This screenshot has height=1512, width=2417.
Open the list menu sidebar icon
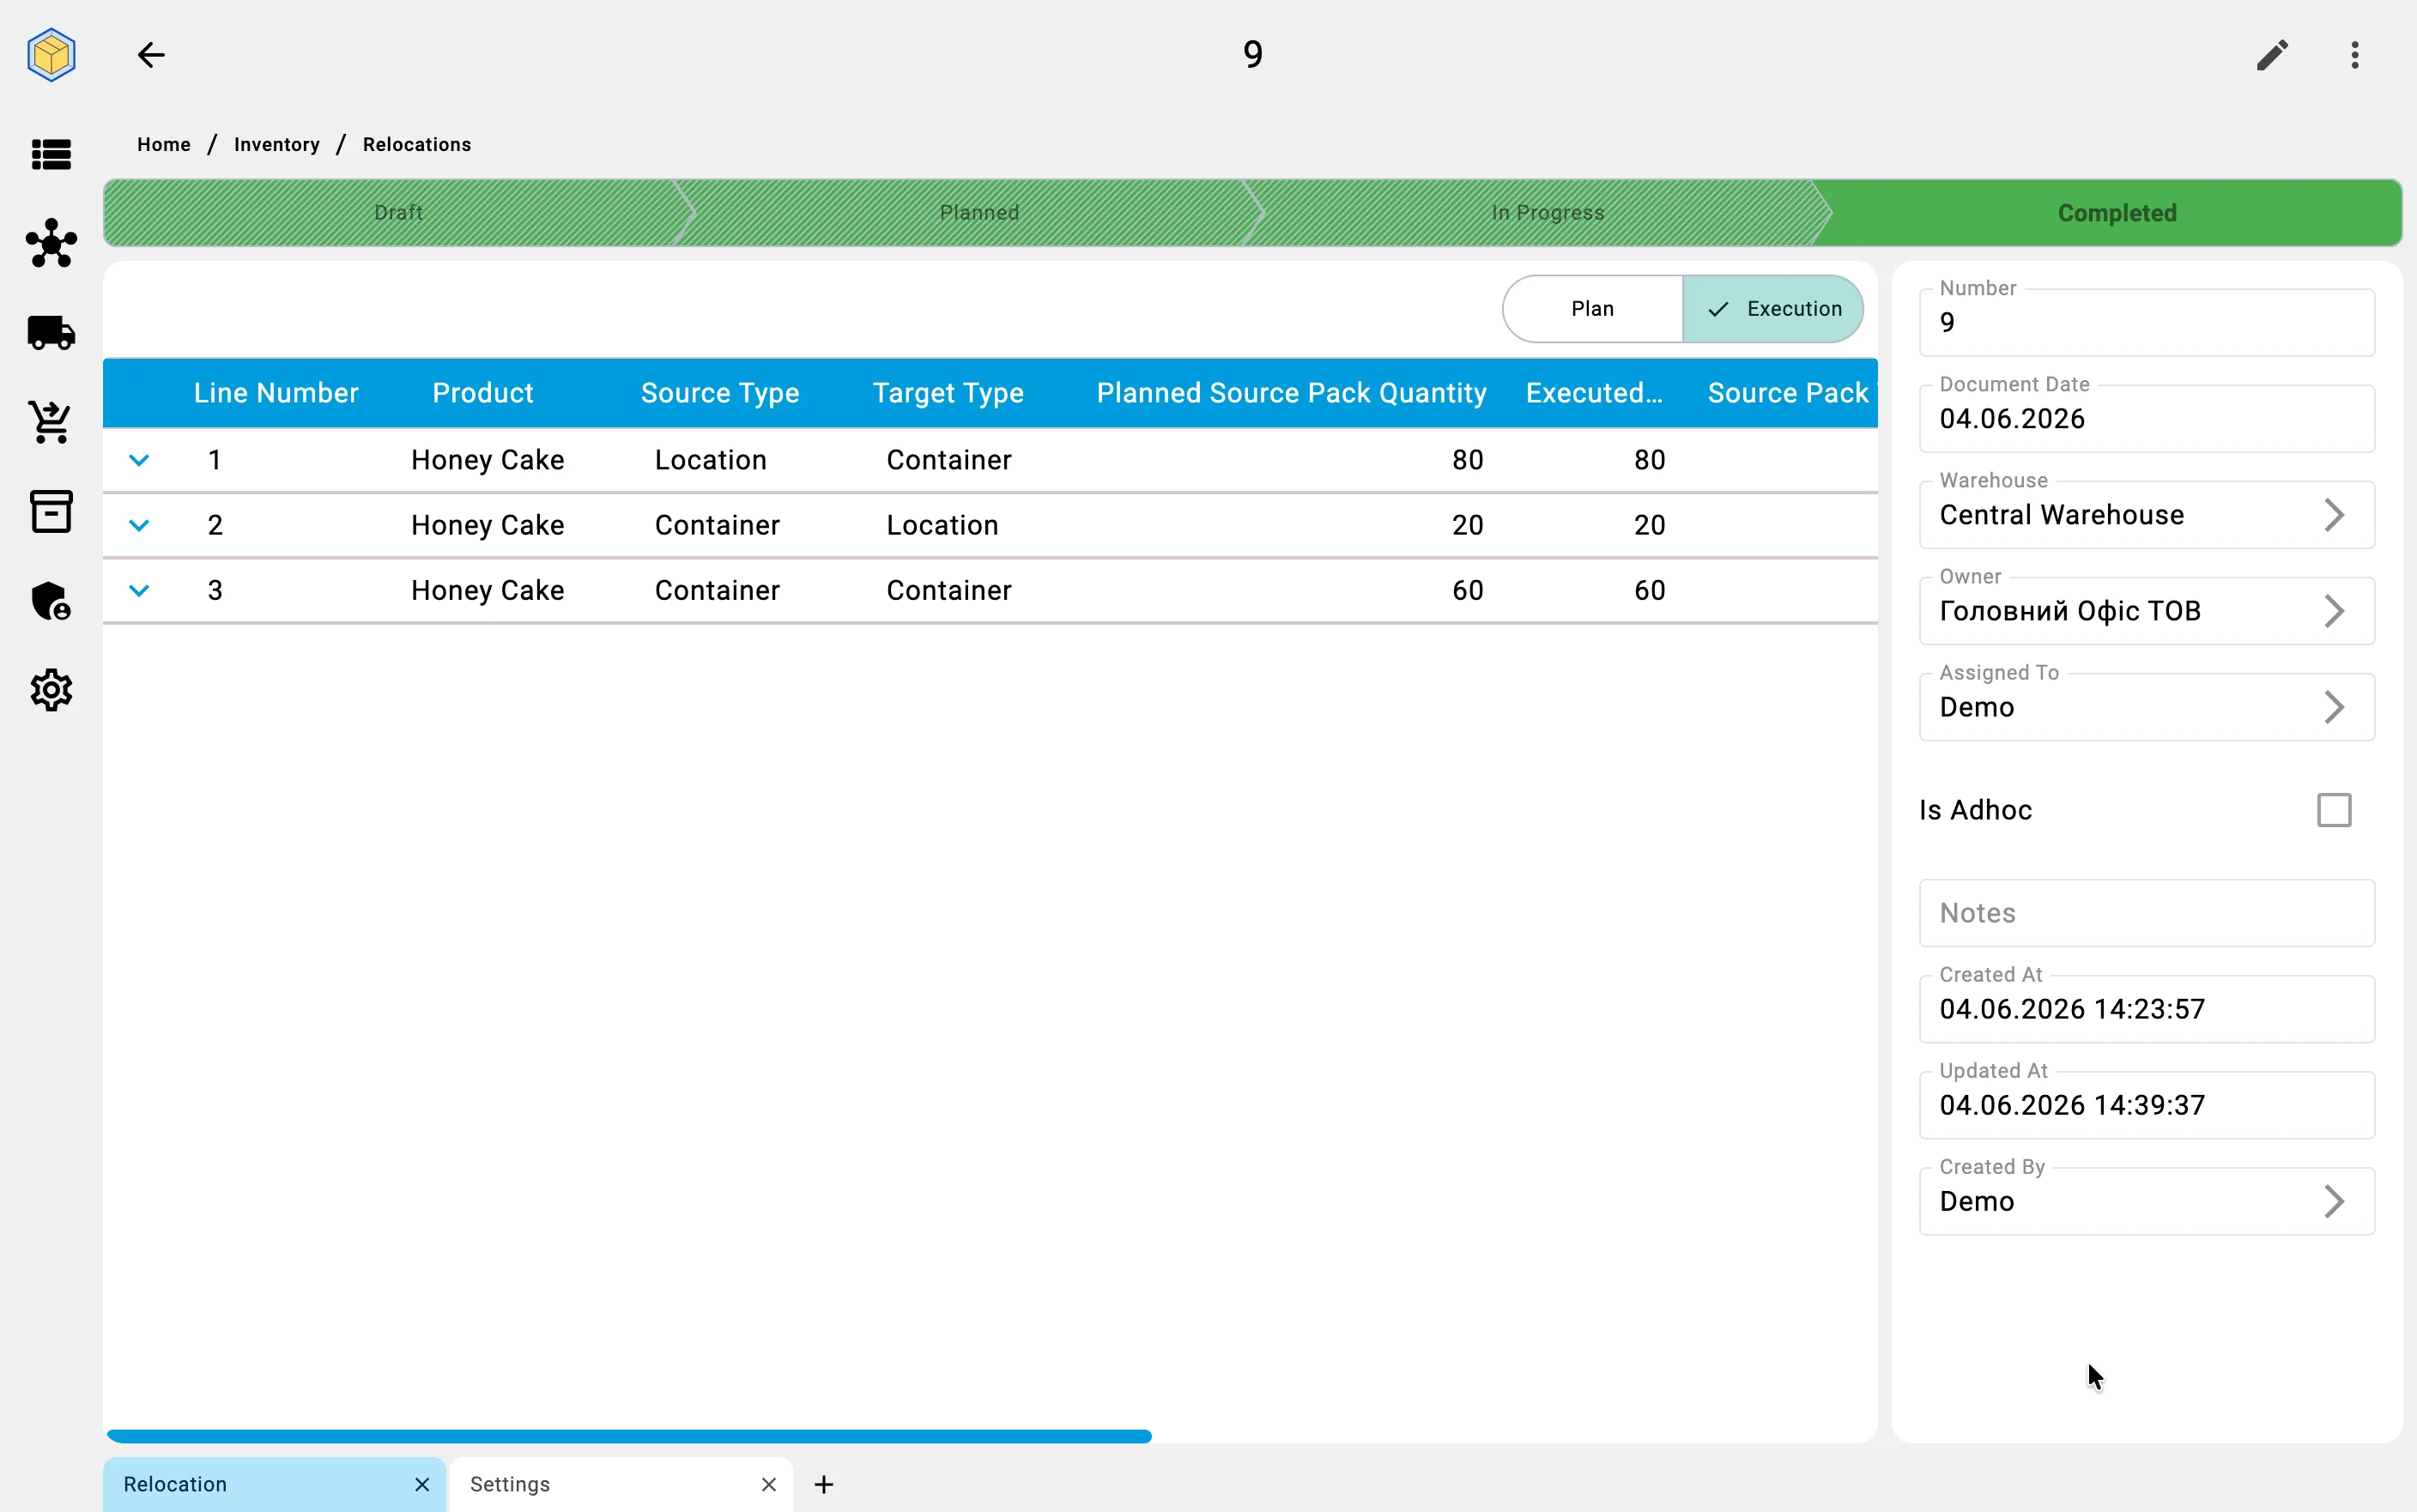pos(51,155)
